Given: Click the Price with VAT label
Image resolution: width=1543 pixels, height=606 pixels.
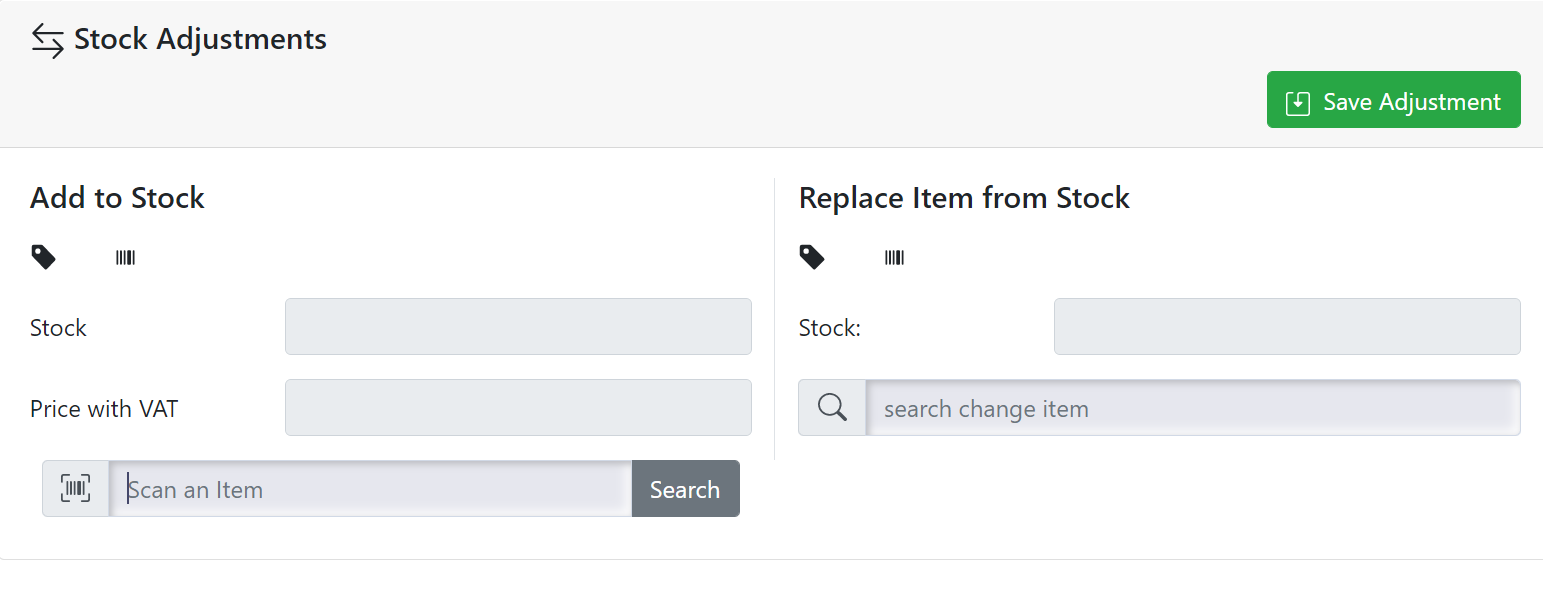Looking at the screenshot, I should click(104, 408).
